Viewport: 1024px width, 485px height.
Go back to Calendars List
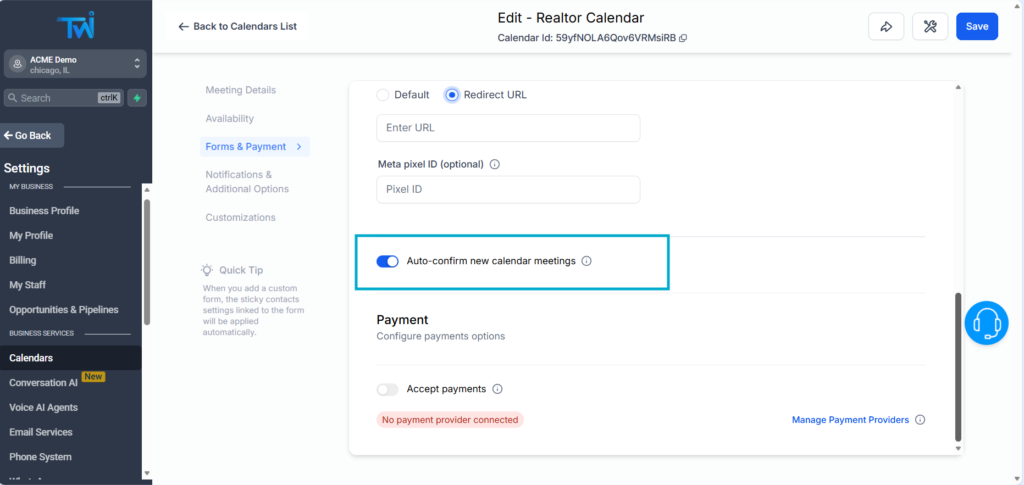point(237,26)
